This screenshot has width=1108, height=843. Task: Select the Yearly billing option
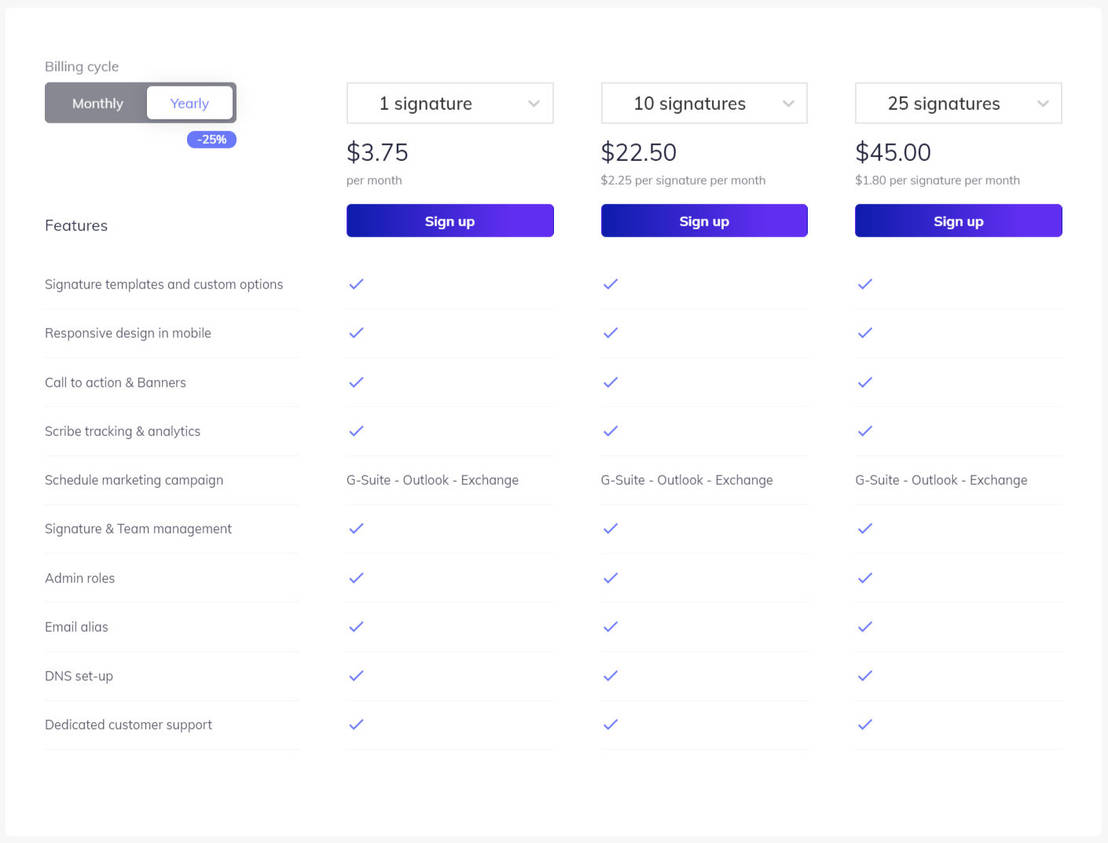[189, 102]
